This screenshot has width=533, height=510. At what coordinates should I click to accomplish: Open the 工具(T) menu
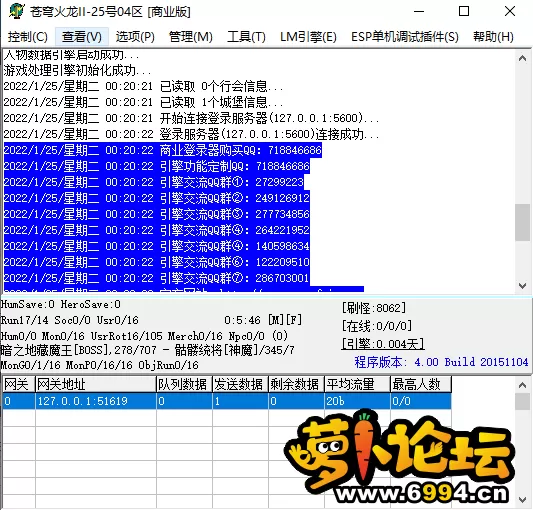pyautogui.click(x=246, y=37)
